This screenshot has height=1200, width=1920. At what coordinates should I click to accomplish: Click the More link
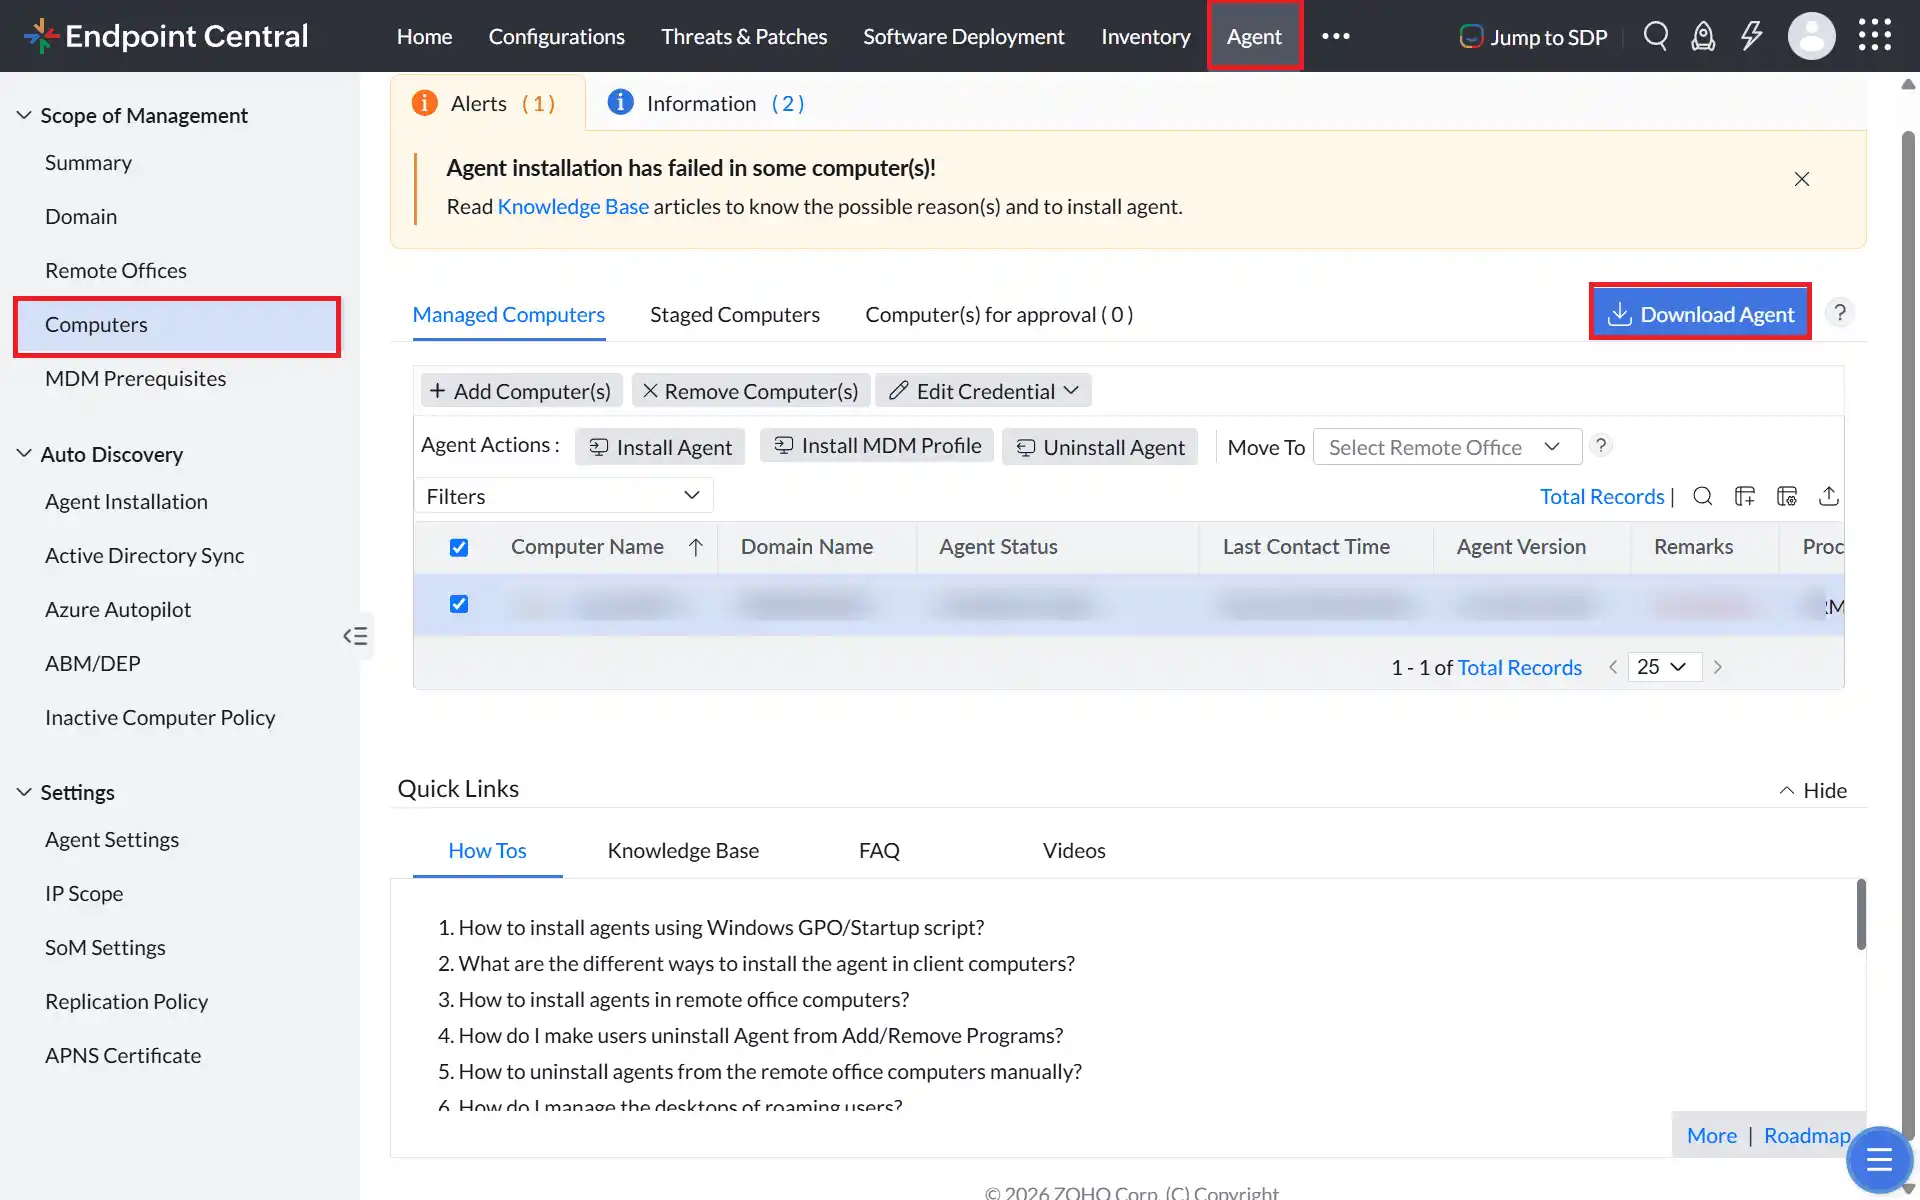[x=1712, y=1136]
